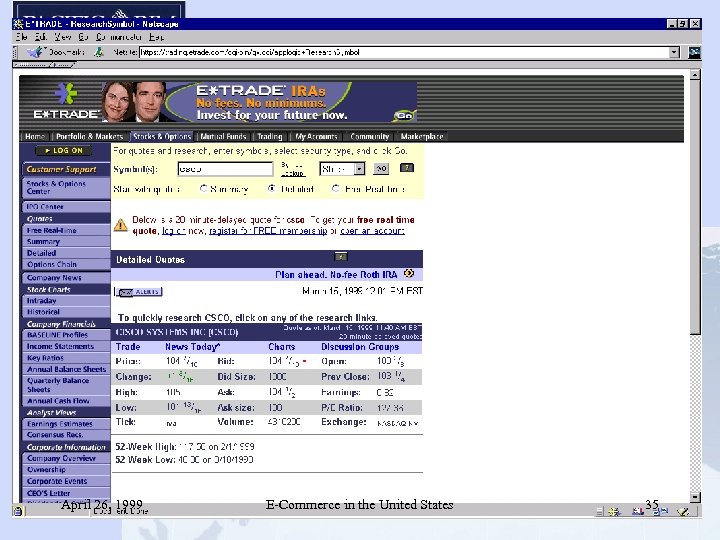Screen dimensions: 720x540
Task: Click the Discussion Groups link
Action: coord(360,347)
